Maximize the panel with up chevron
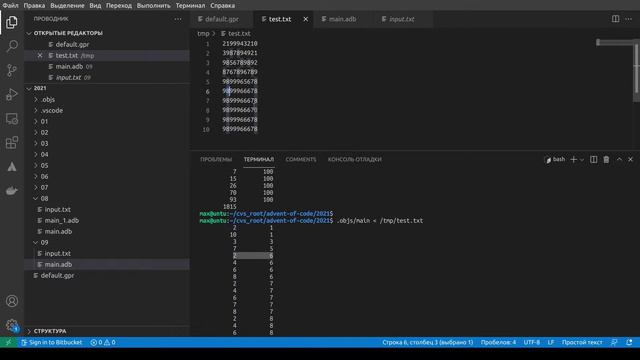The height and width of the screenshot is (360, 640). (619, 160)
